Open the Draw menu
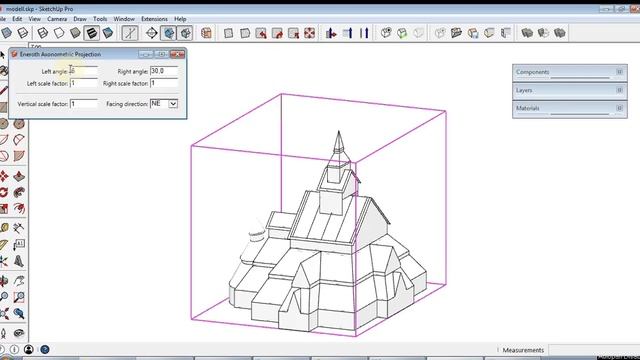 80,19
